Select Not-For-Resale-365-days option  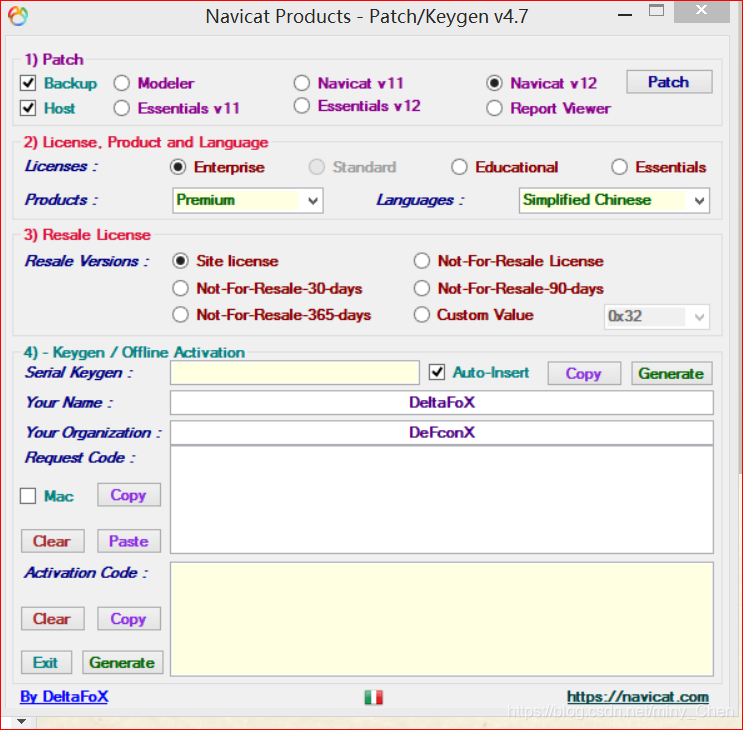181,315
